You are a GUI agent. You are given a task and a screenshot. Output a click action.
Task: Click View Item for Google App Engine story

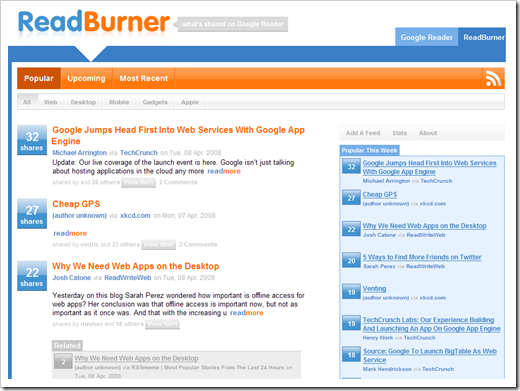[138, 182]
